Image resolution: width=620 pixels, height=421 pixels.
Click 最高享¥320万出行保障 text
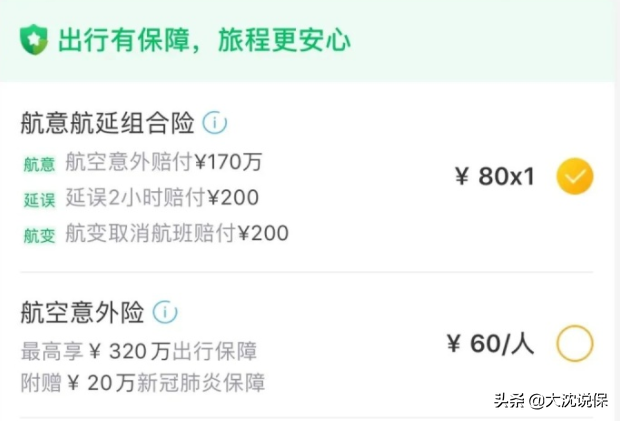[x=139, y=351]
